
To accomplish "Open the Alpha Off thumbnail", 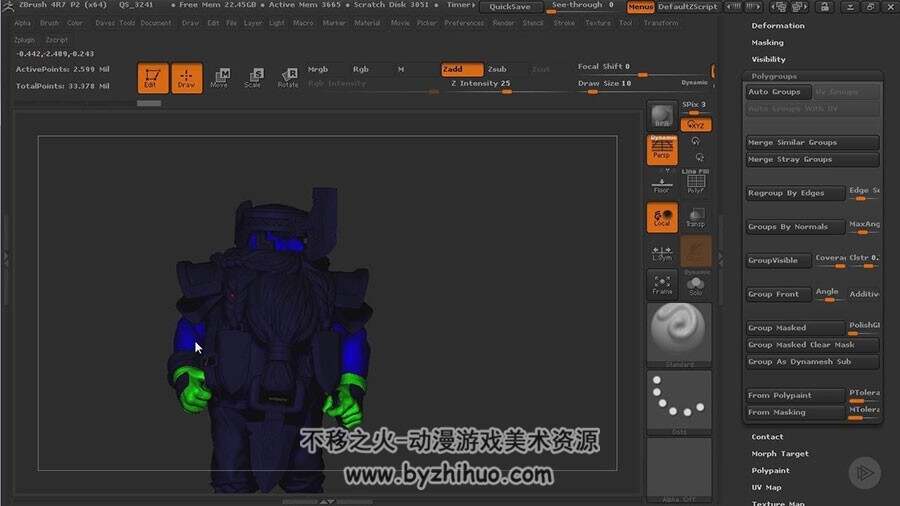I will [x=679, y=469].
